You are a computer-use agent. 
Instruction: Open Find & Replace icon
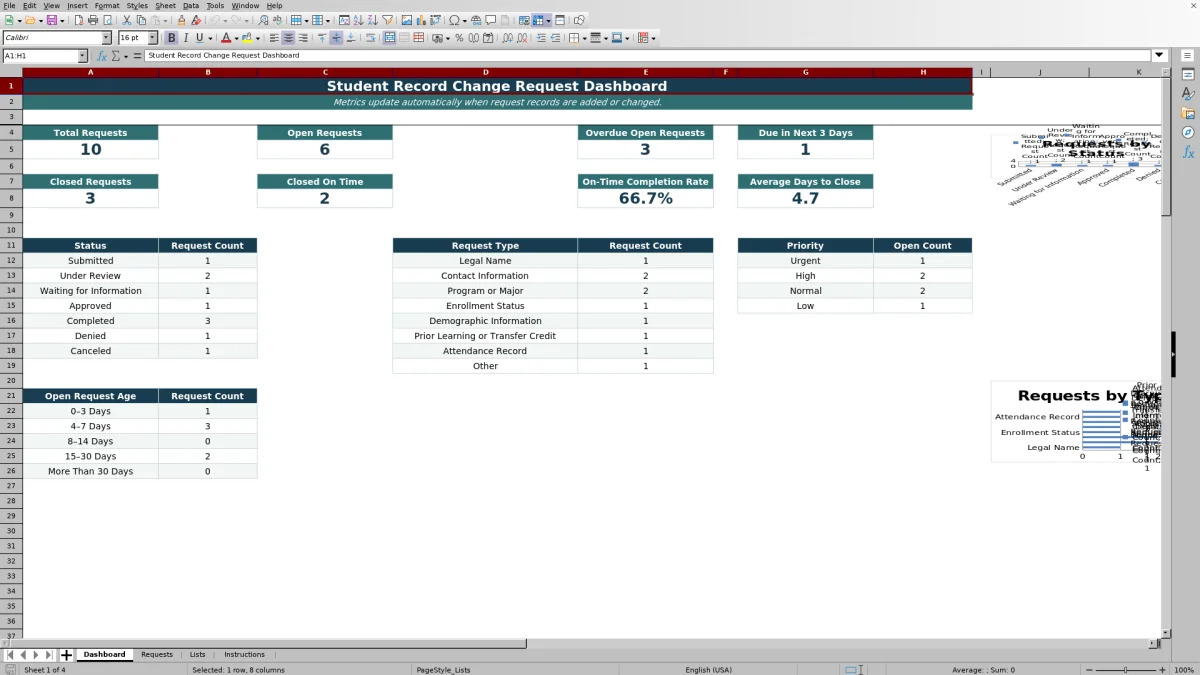[x=263, y=20]
